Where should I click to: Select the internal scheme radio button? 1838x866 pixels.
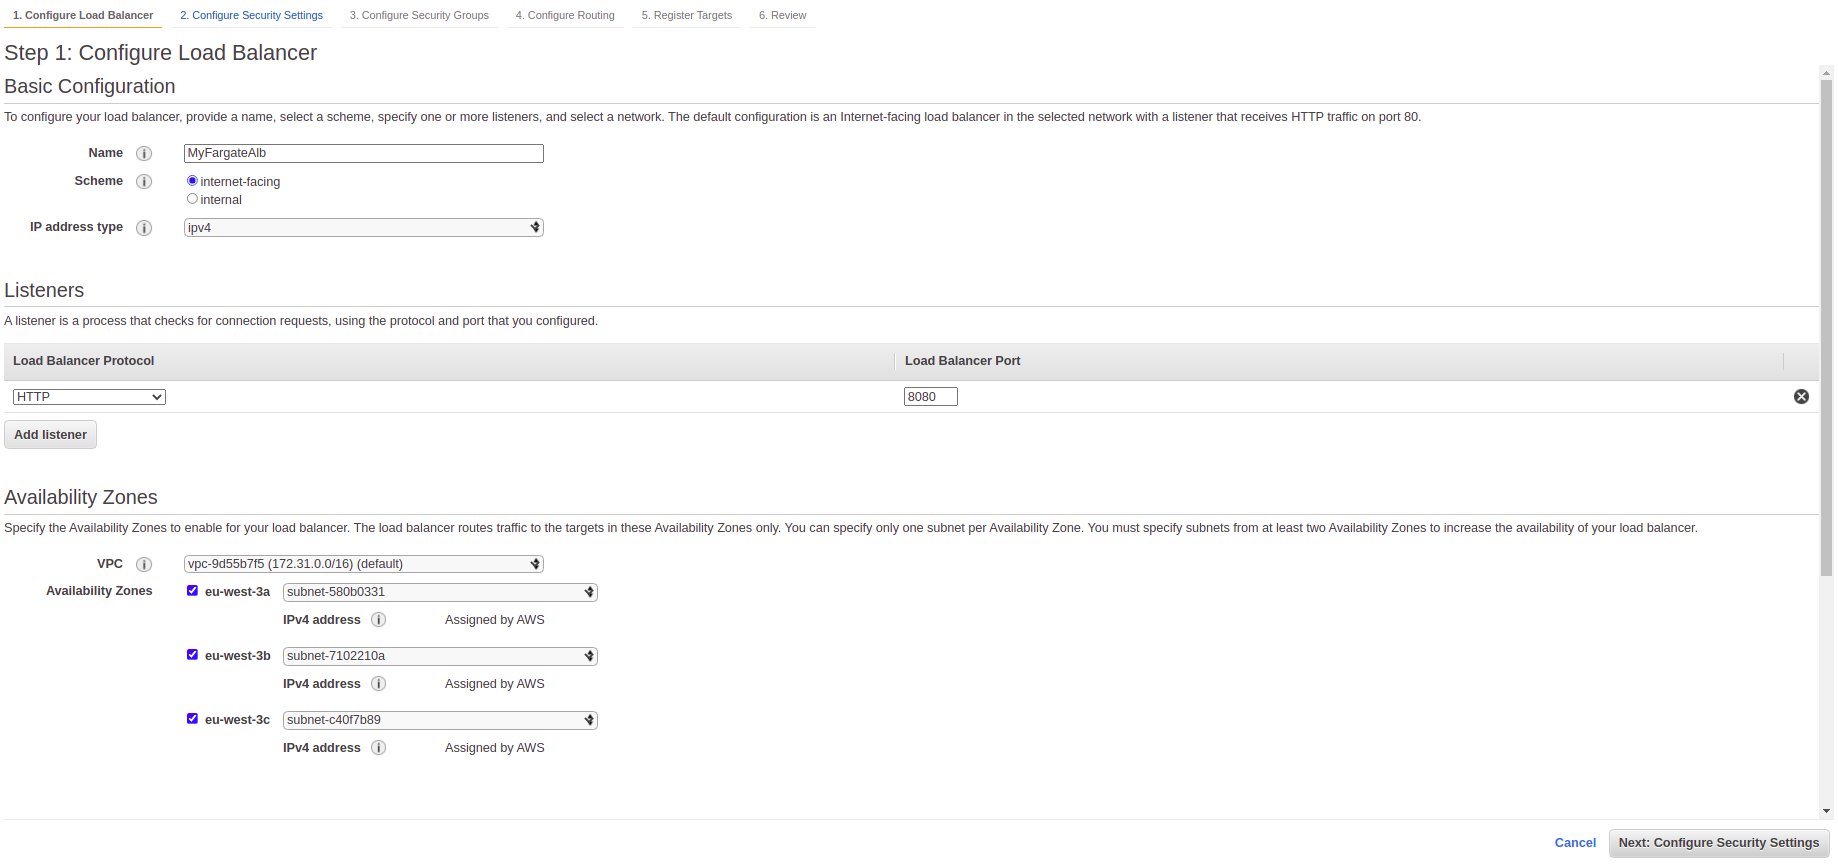[192, 199]
